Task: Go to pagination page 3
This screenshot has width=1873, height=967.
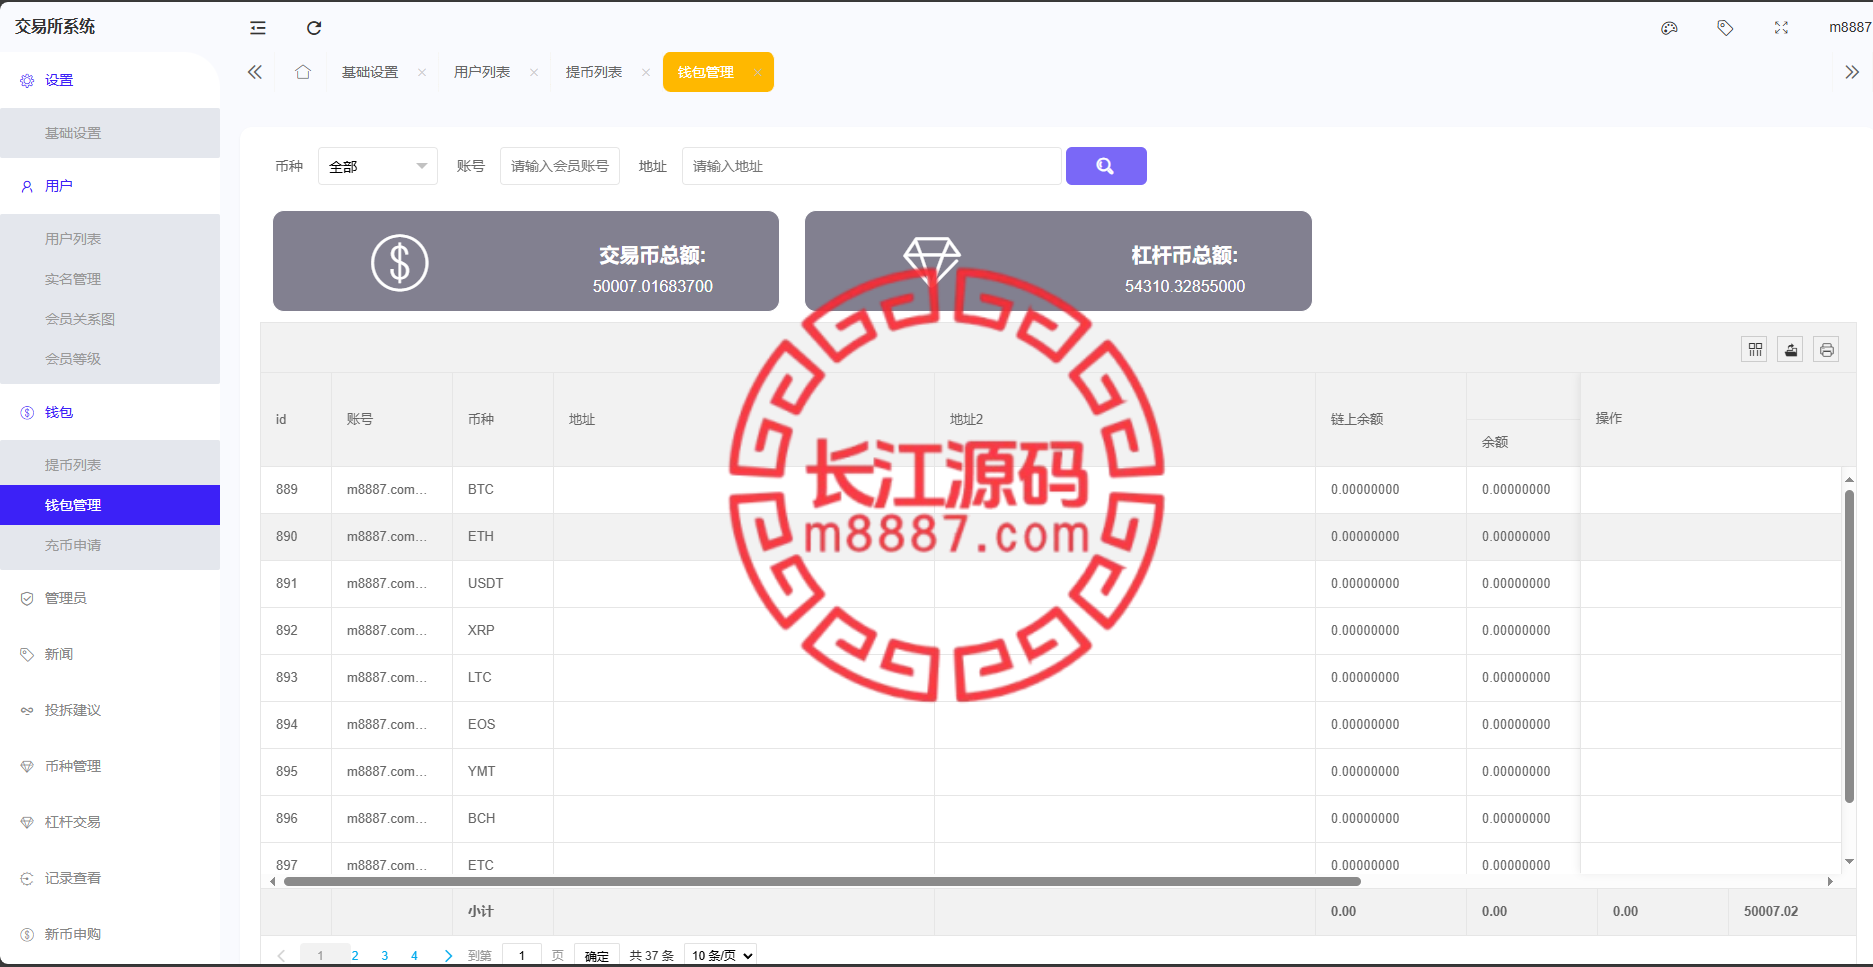Action: (x=385, y=955)
